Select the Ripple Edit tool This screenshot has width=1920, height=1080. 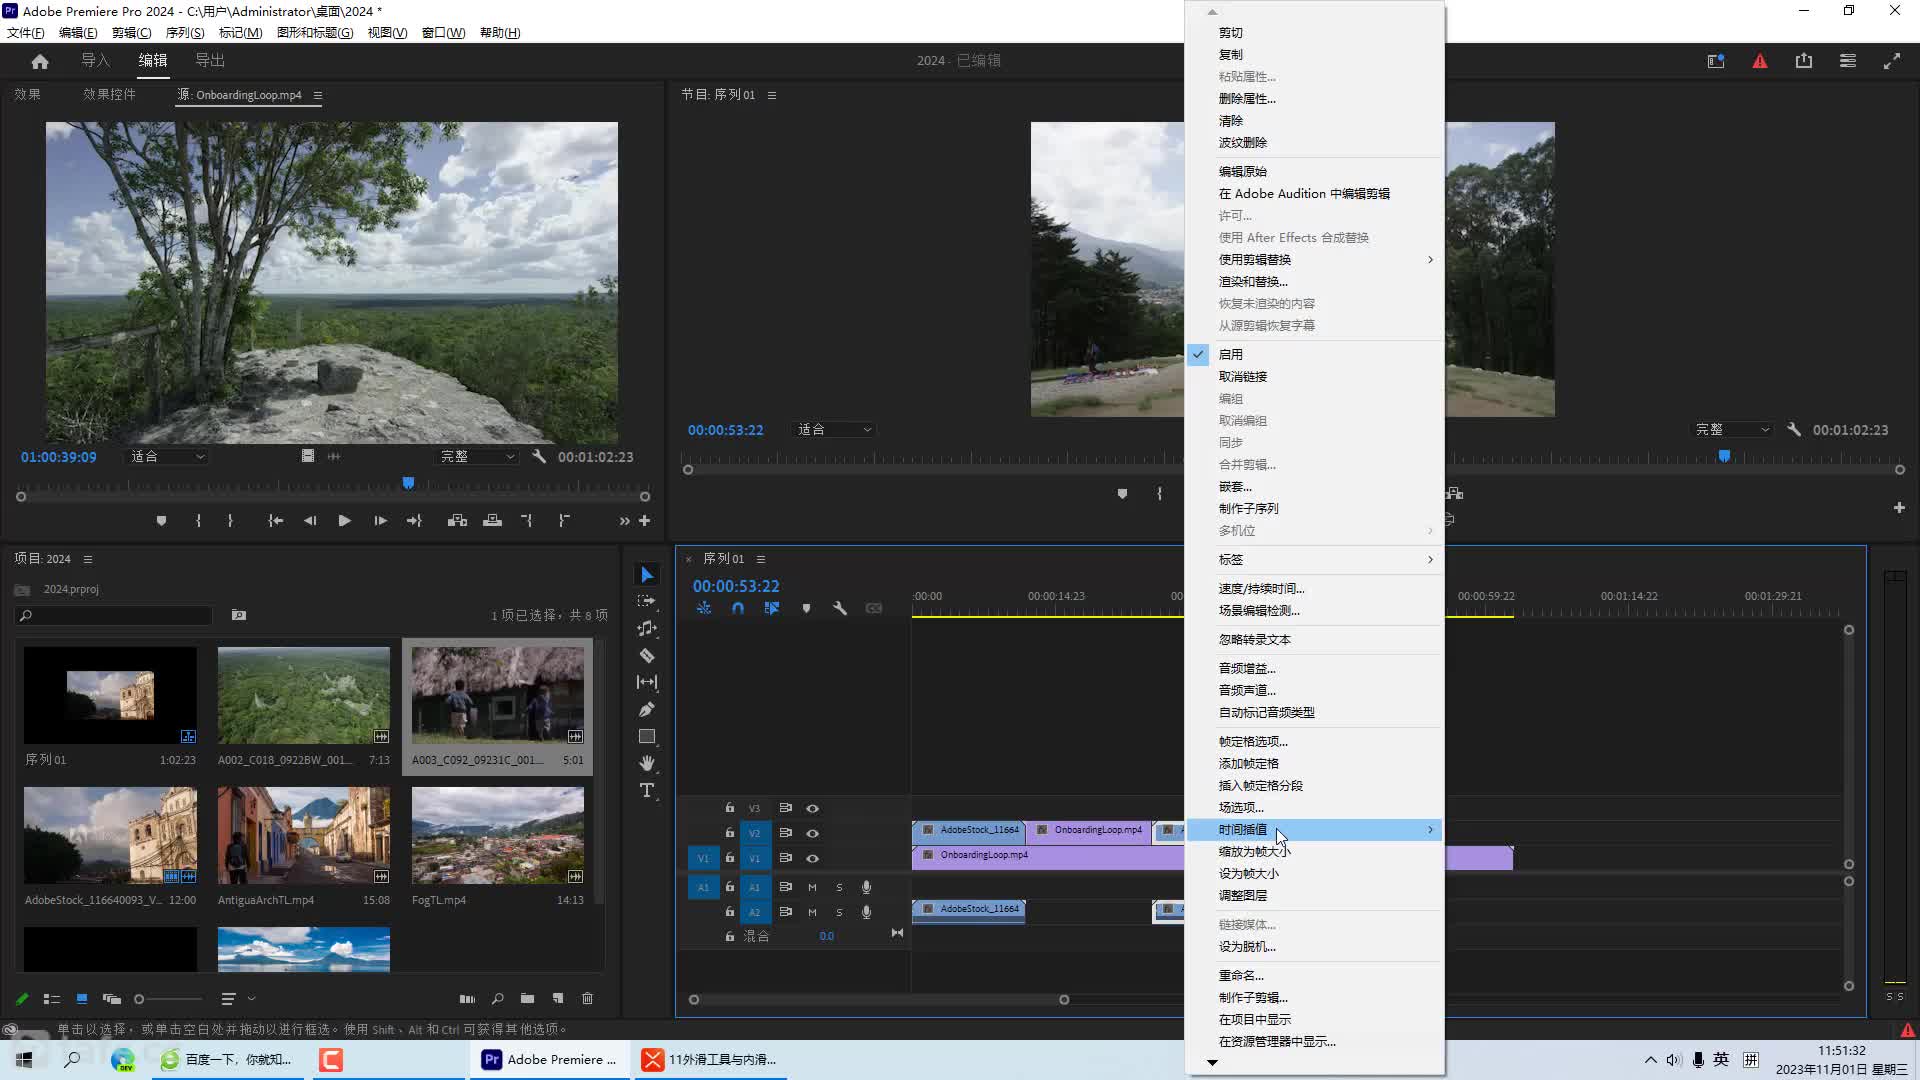(646, 628)
